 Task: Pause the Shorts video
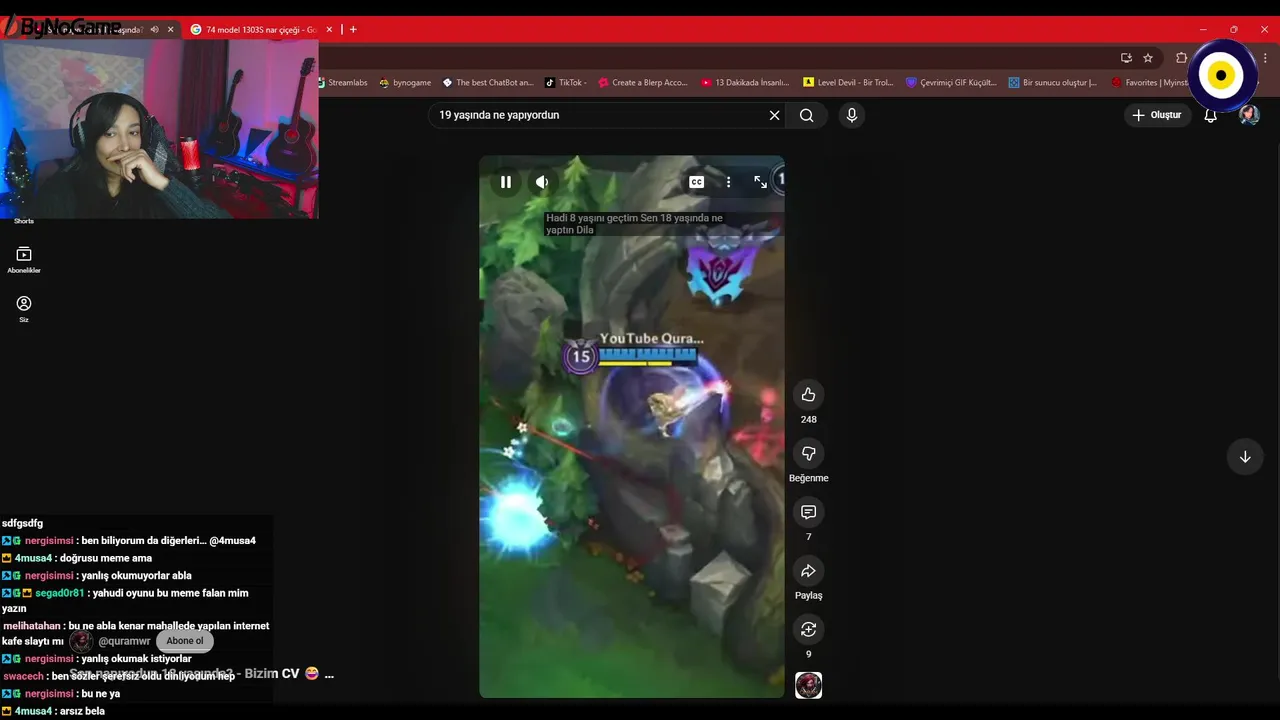506,182
